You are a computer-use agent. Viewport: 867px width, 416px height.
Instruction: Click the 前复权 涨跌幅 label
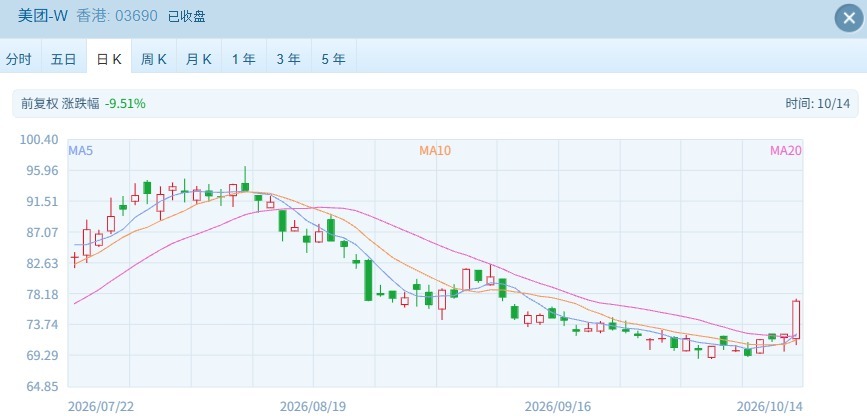coord(60,103)
